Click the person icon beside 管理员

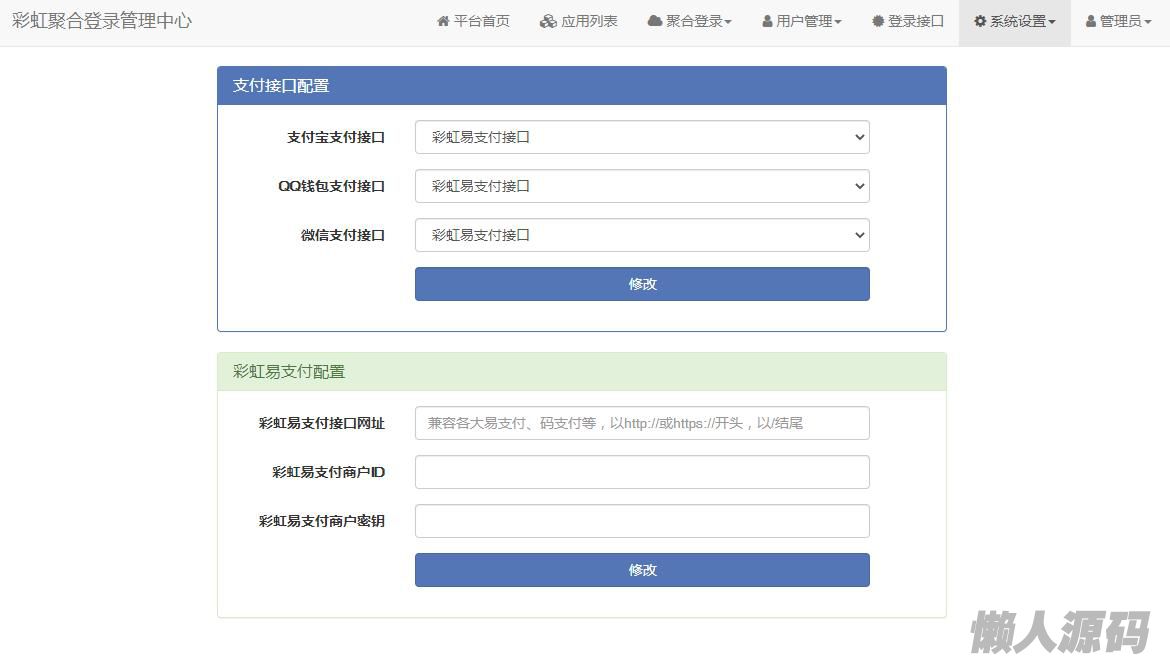point(1091,21)
